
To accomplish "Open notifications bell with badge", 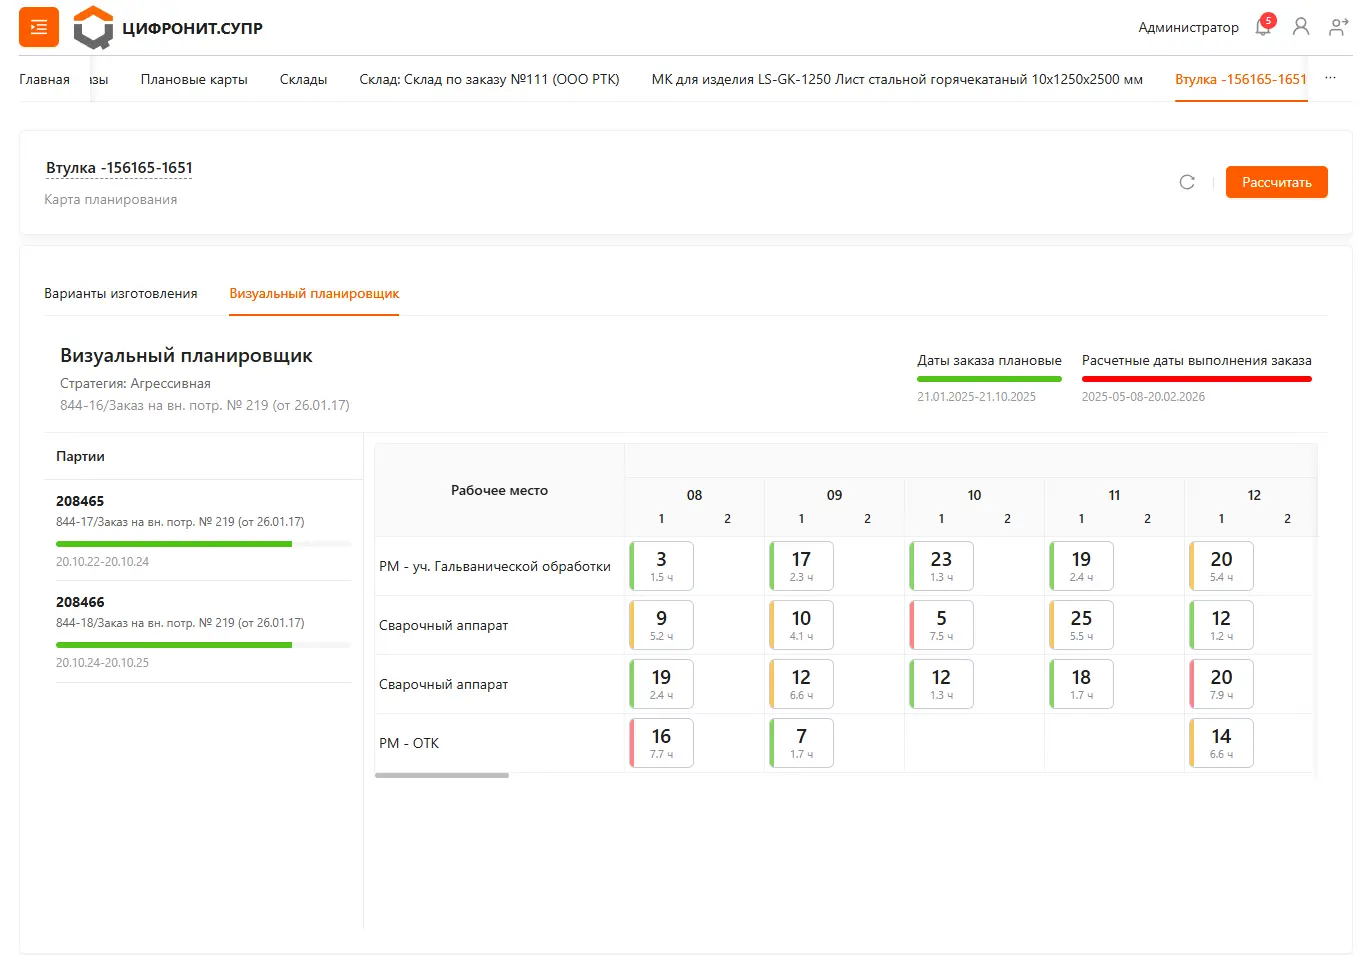I will (1263, 27).
